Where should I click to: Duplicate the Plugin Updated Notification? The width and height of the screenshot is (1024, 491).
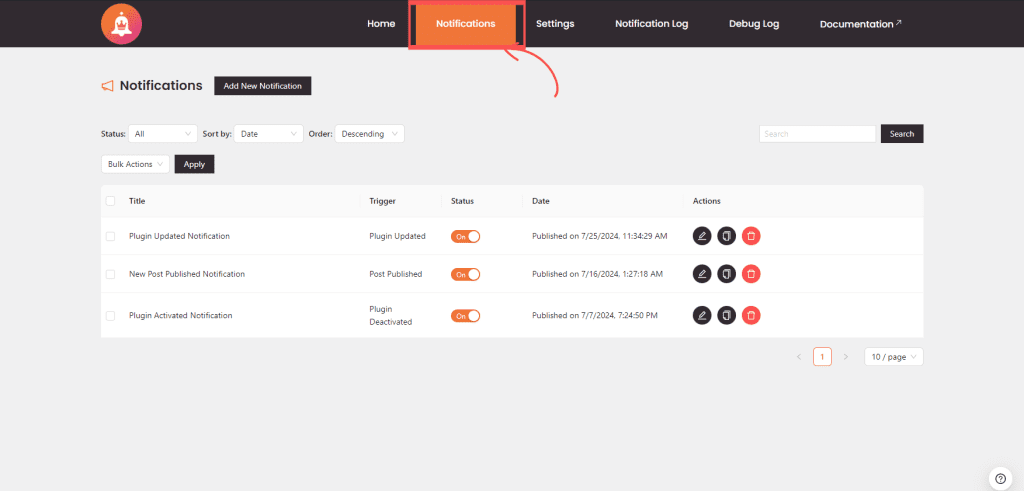[x=727, y=236]
